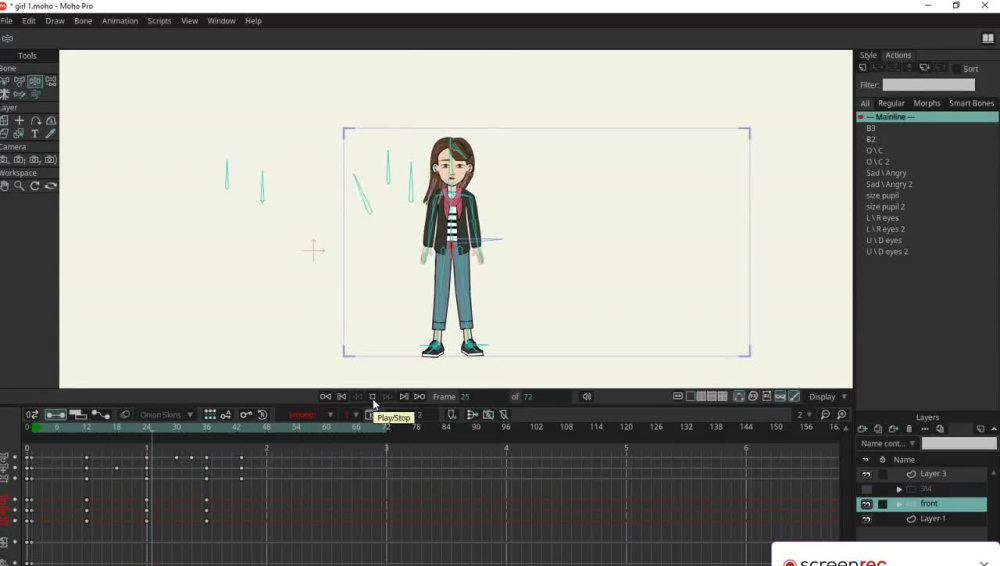The height and width of the screenshot is (566, 1000).
Task: Open the Display dropdown
Action: [x=828, y=397]
